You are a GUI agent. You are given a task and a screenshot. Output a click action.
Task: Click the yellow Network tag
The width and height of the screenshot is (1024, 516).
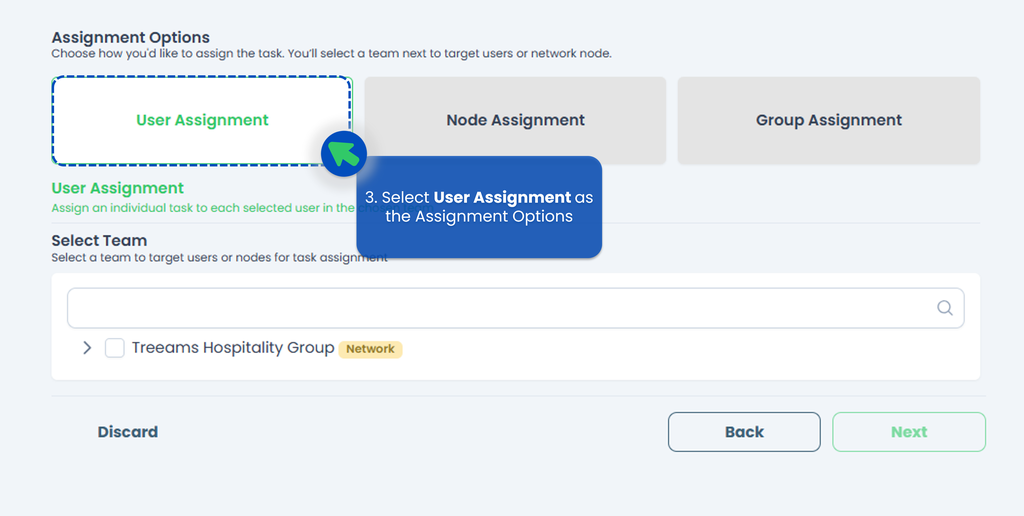click(370, 349)
